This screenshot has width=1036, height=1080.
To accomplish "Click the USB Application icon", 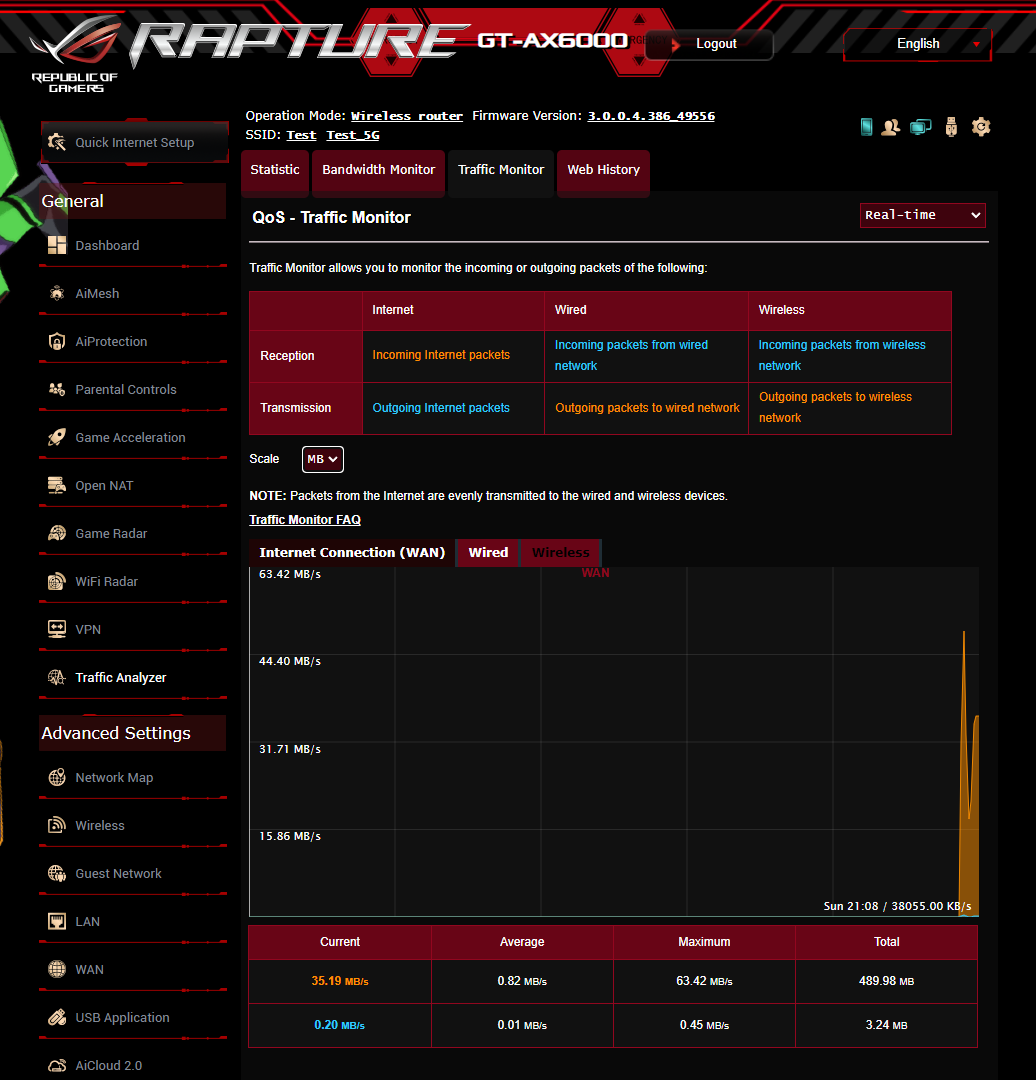I will [57, 1017].
